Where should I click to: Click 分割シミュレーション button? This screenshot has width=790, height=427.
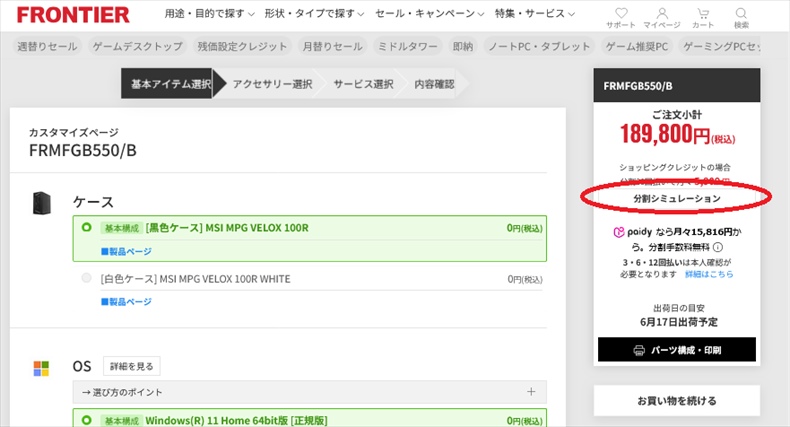click(677, 198)
